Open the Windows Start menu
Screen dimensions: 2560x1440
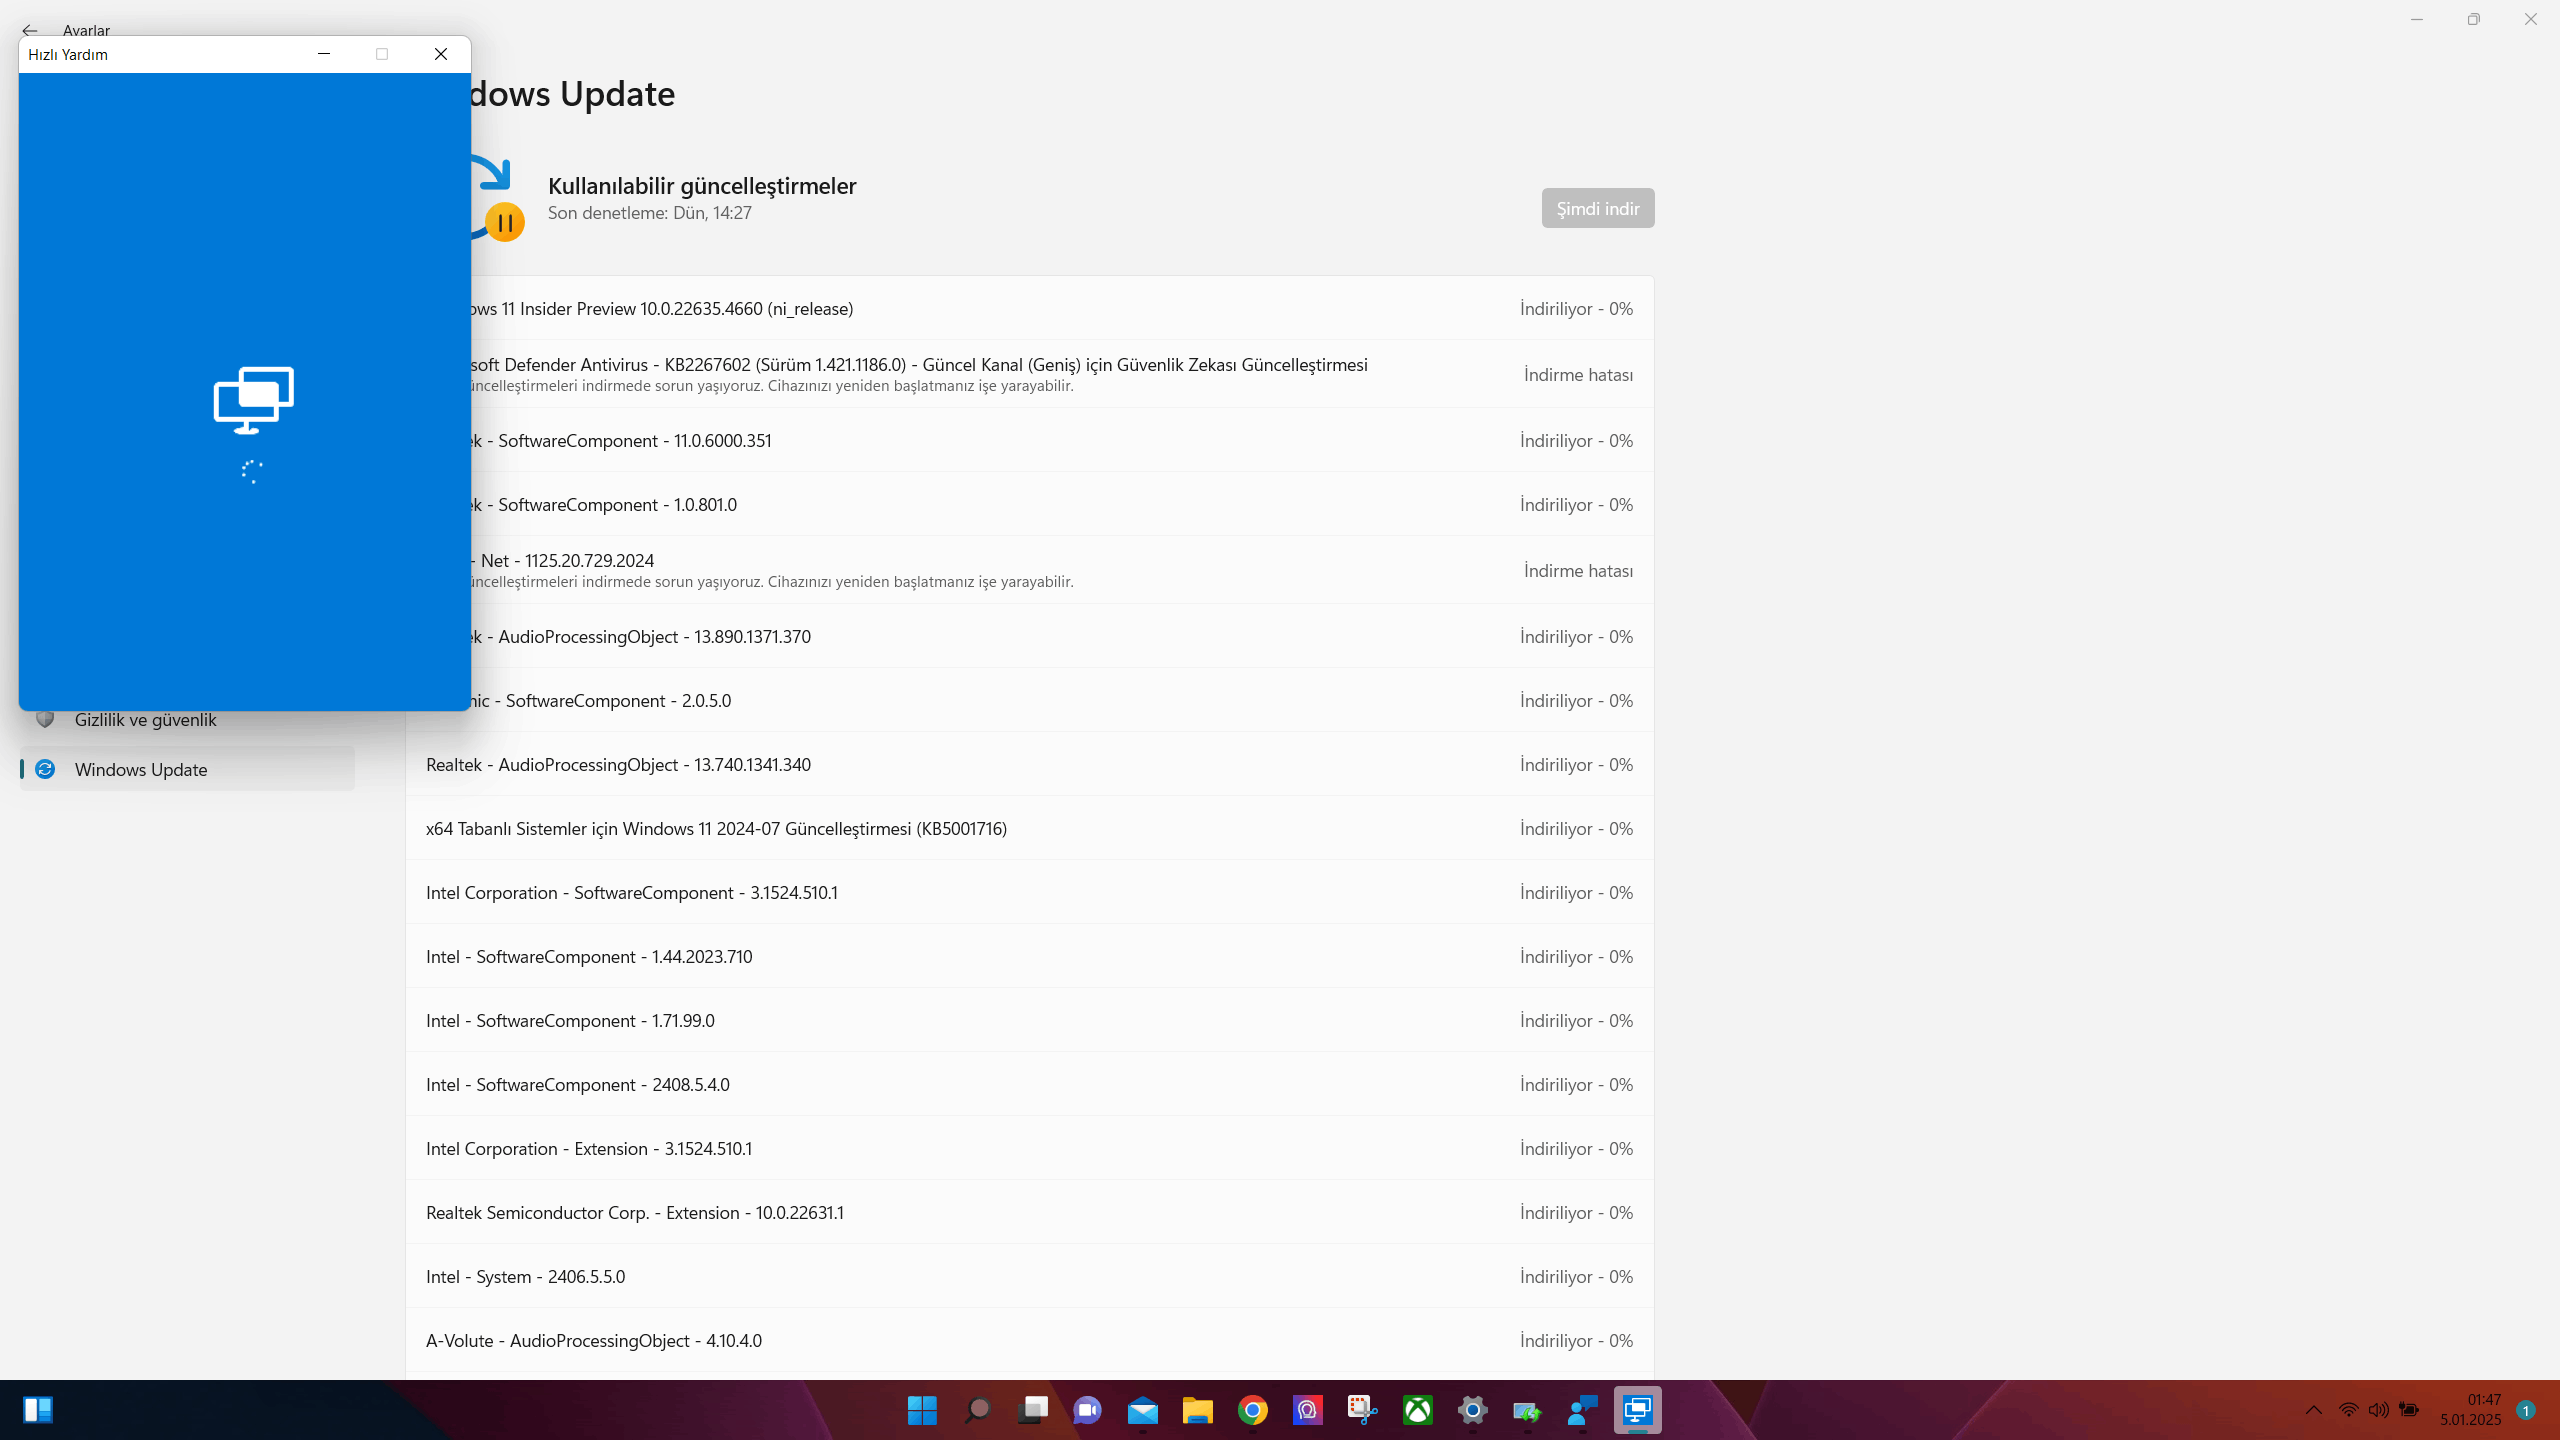click(x=921, y=1410)
